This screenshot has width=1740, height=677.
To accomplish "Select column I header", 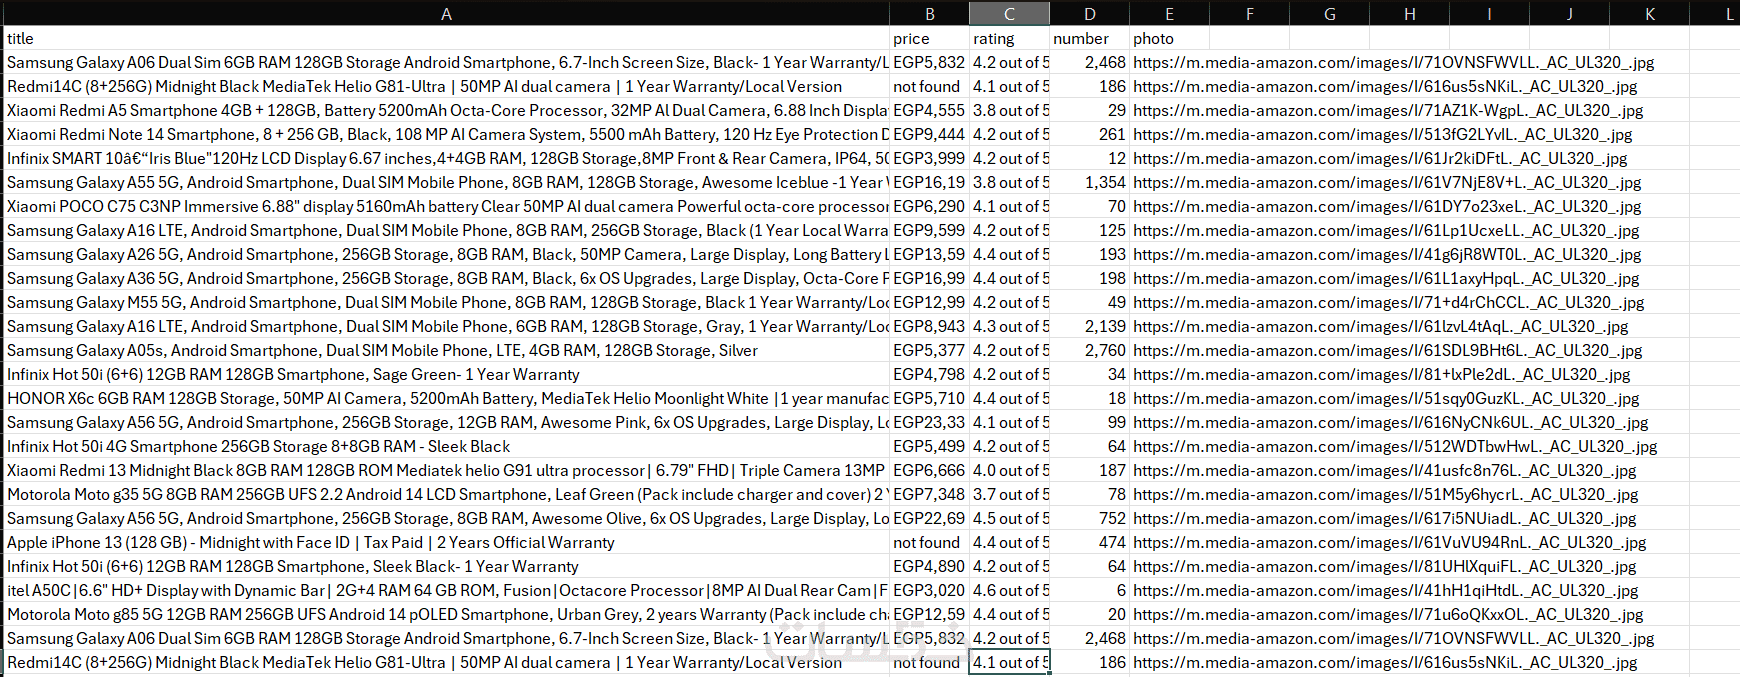I will point(1489,14).
